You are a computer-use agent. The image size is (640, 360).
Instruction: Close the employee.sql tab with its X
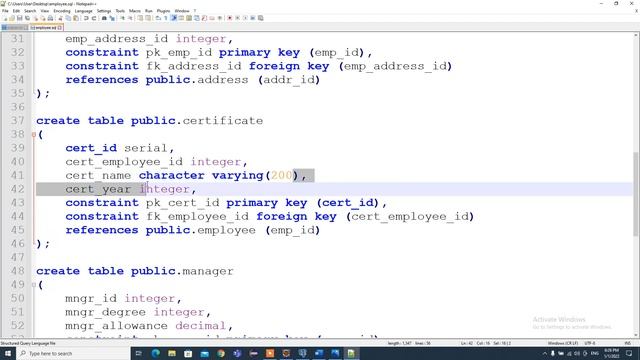point(60,28)
